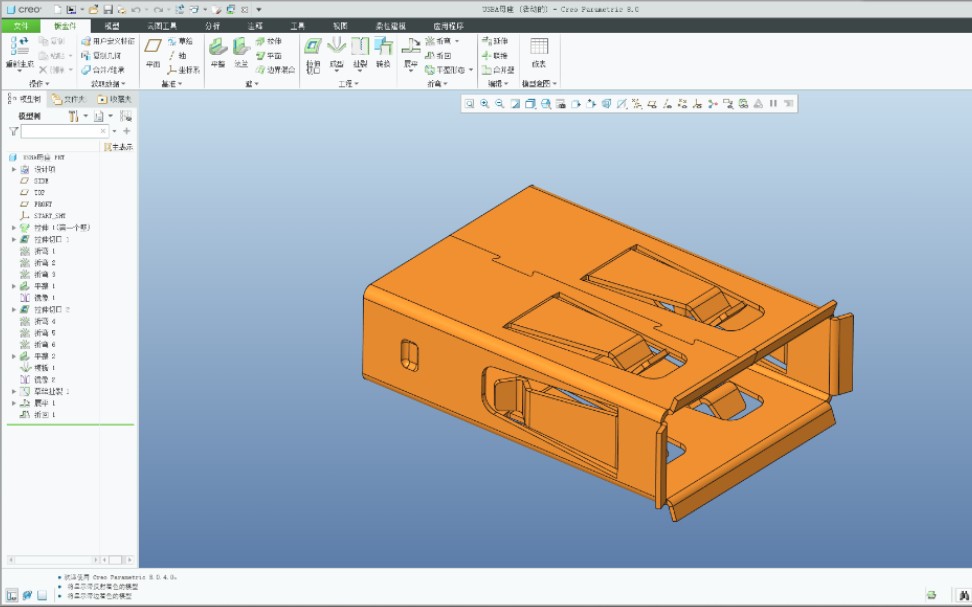Select FRONT datum plane in model tree
The width and height of the screenshot is (972, 607).
42,204
